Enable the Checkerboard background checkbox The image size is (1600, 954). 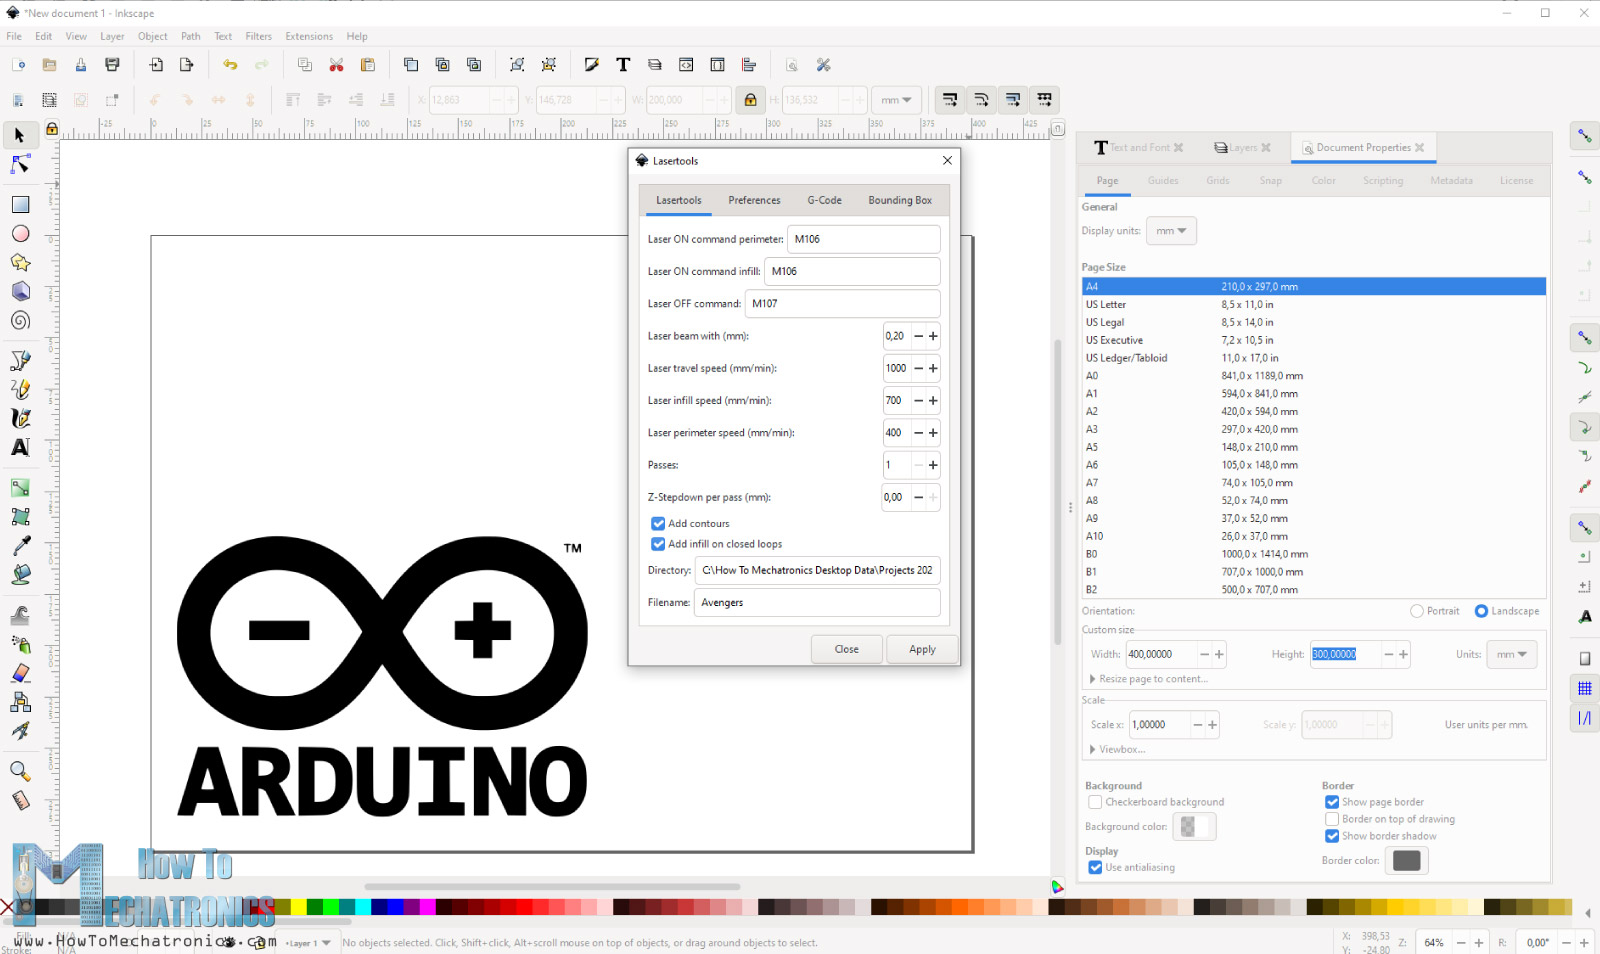coord(1095,801)
